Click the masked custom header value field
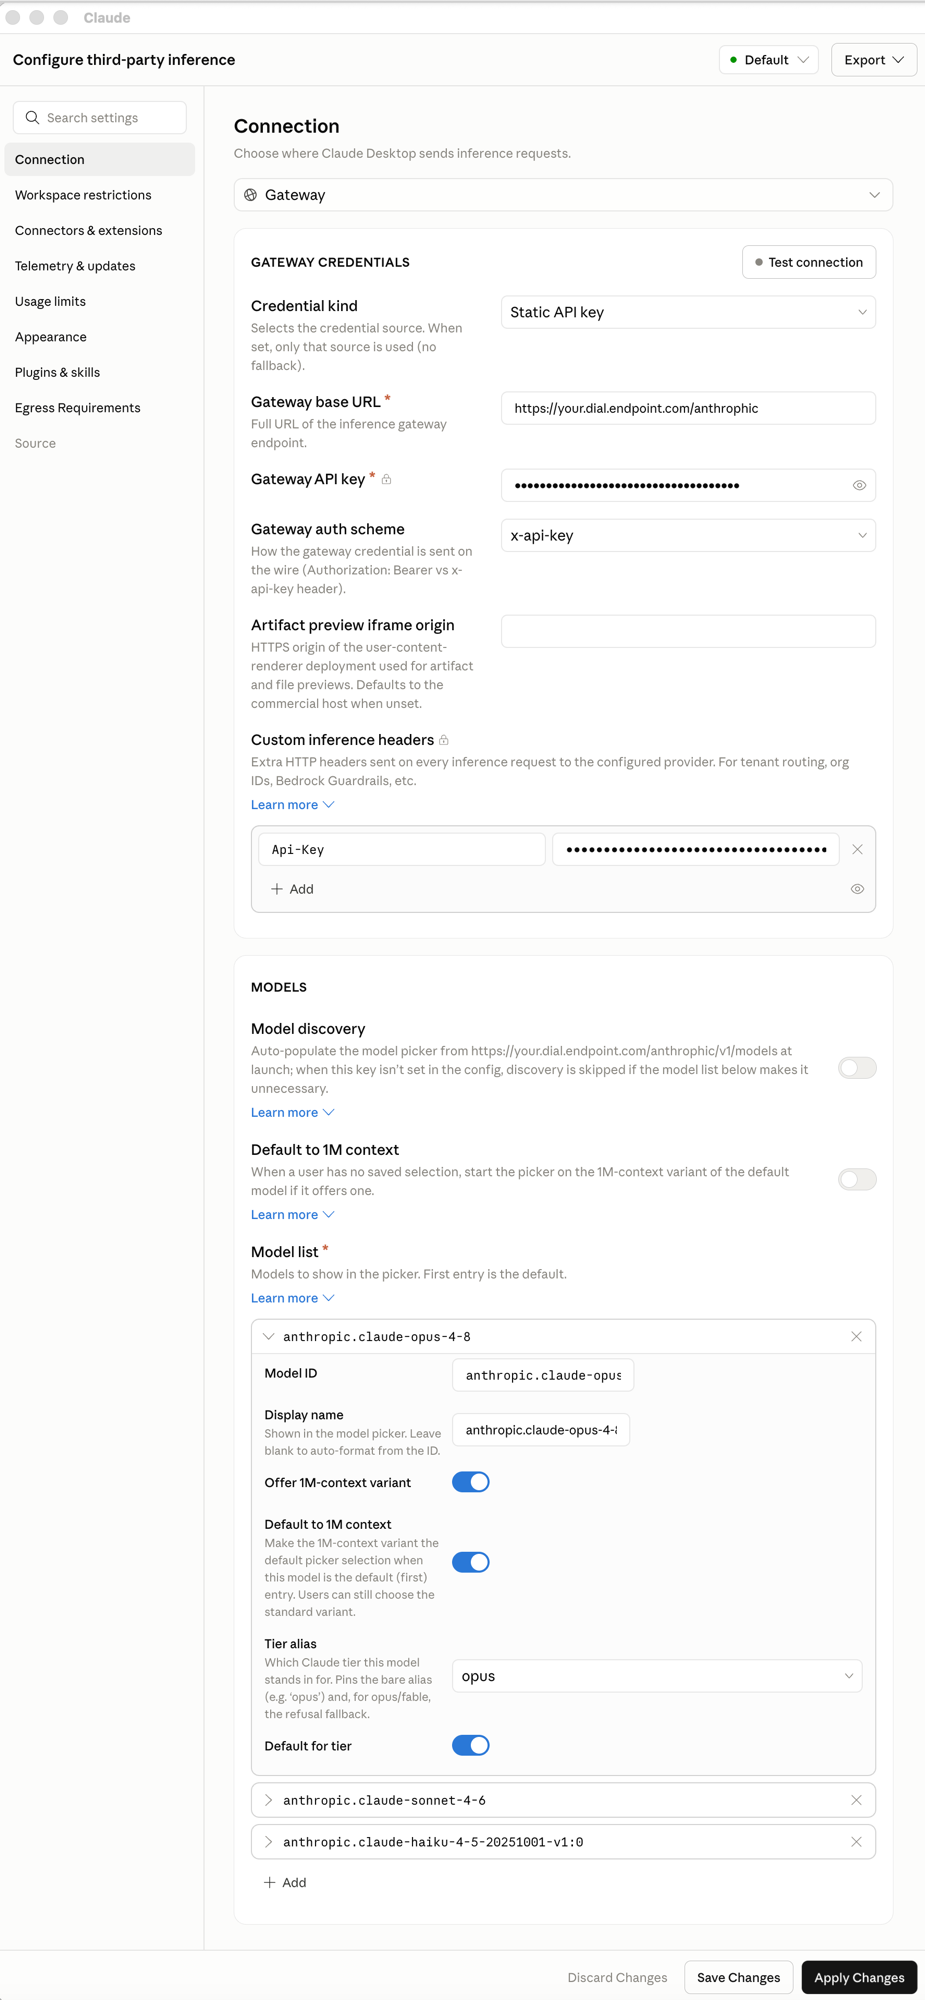The image size is (925, 2000). click(x=696, y=849)
